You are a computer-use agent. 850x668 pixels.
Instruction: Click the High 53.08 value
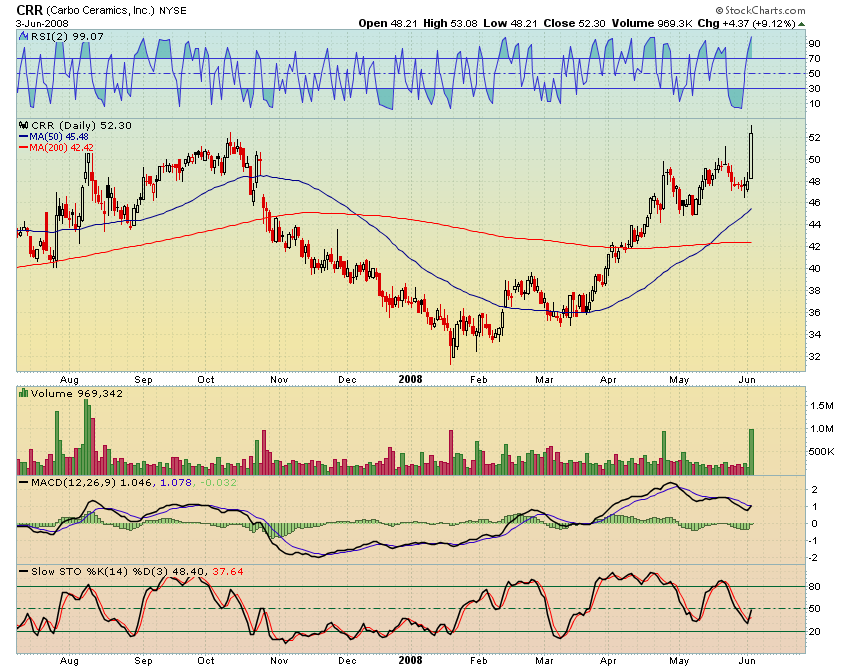pos(451,23)
